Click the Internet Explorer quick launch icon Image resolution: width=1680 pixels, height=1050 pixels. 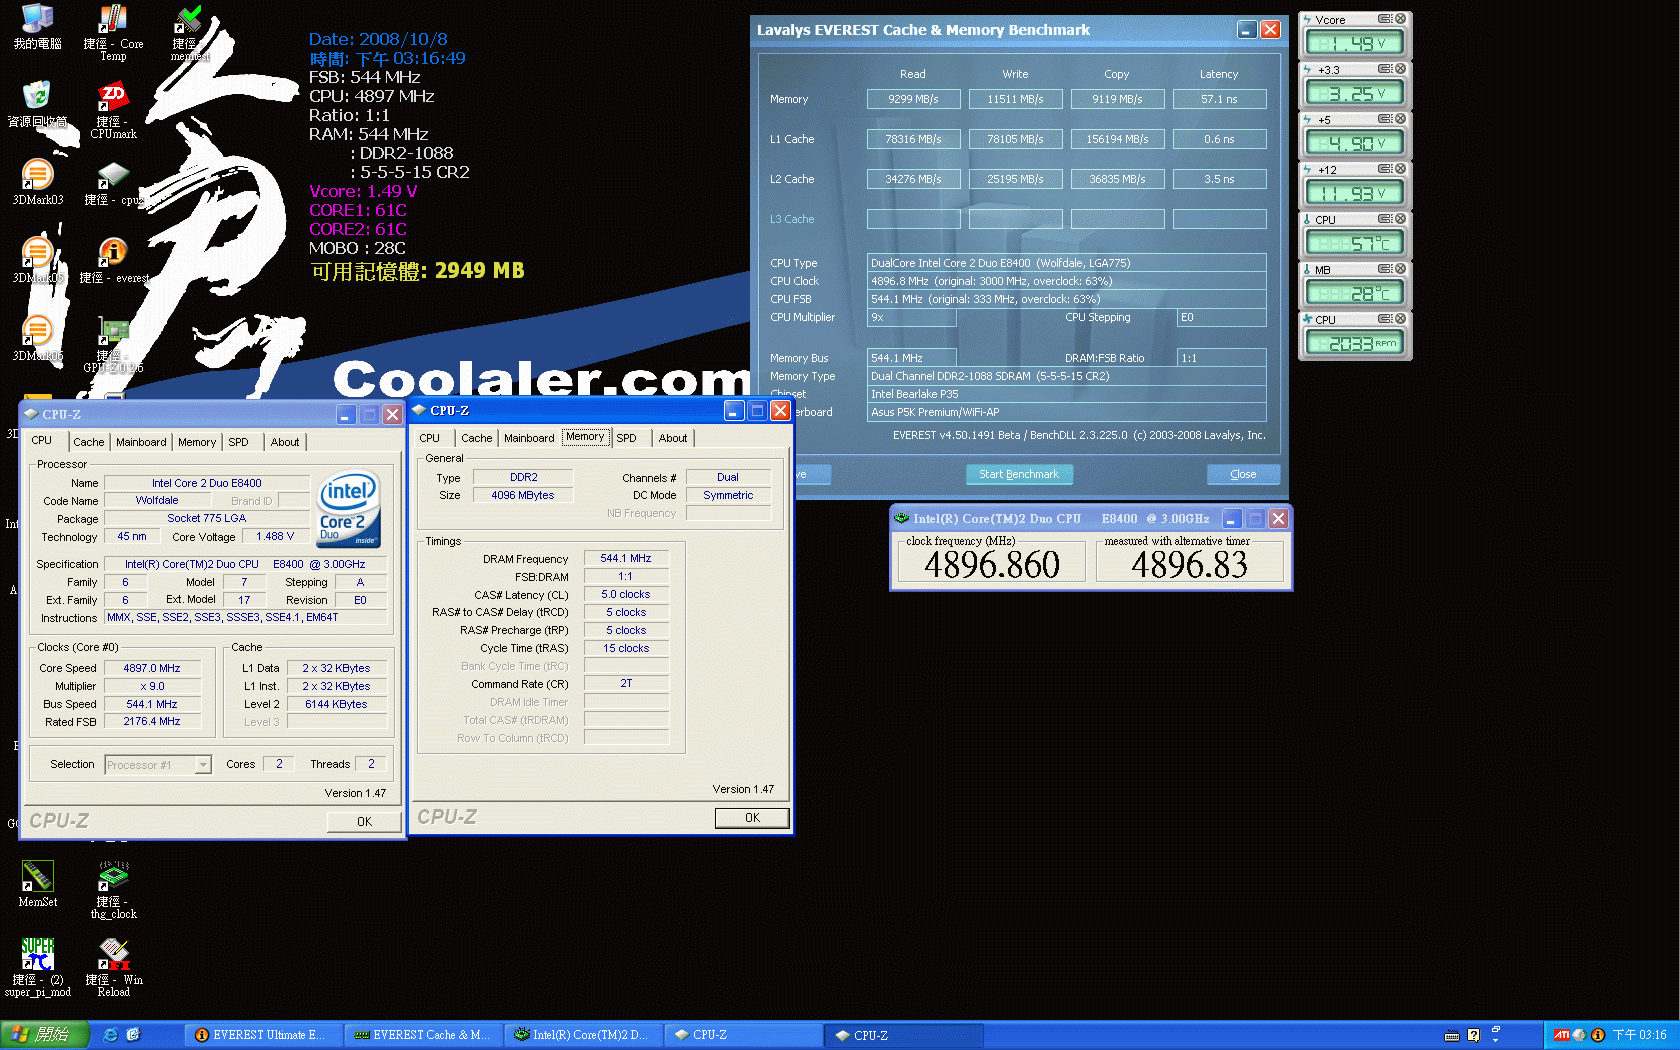click(111, 1035)
